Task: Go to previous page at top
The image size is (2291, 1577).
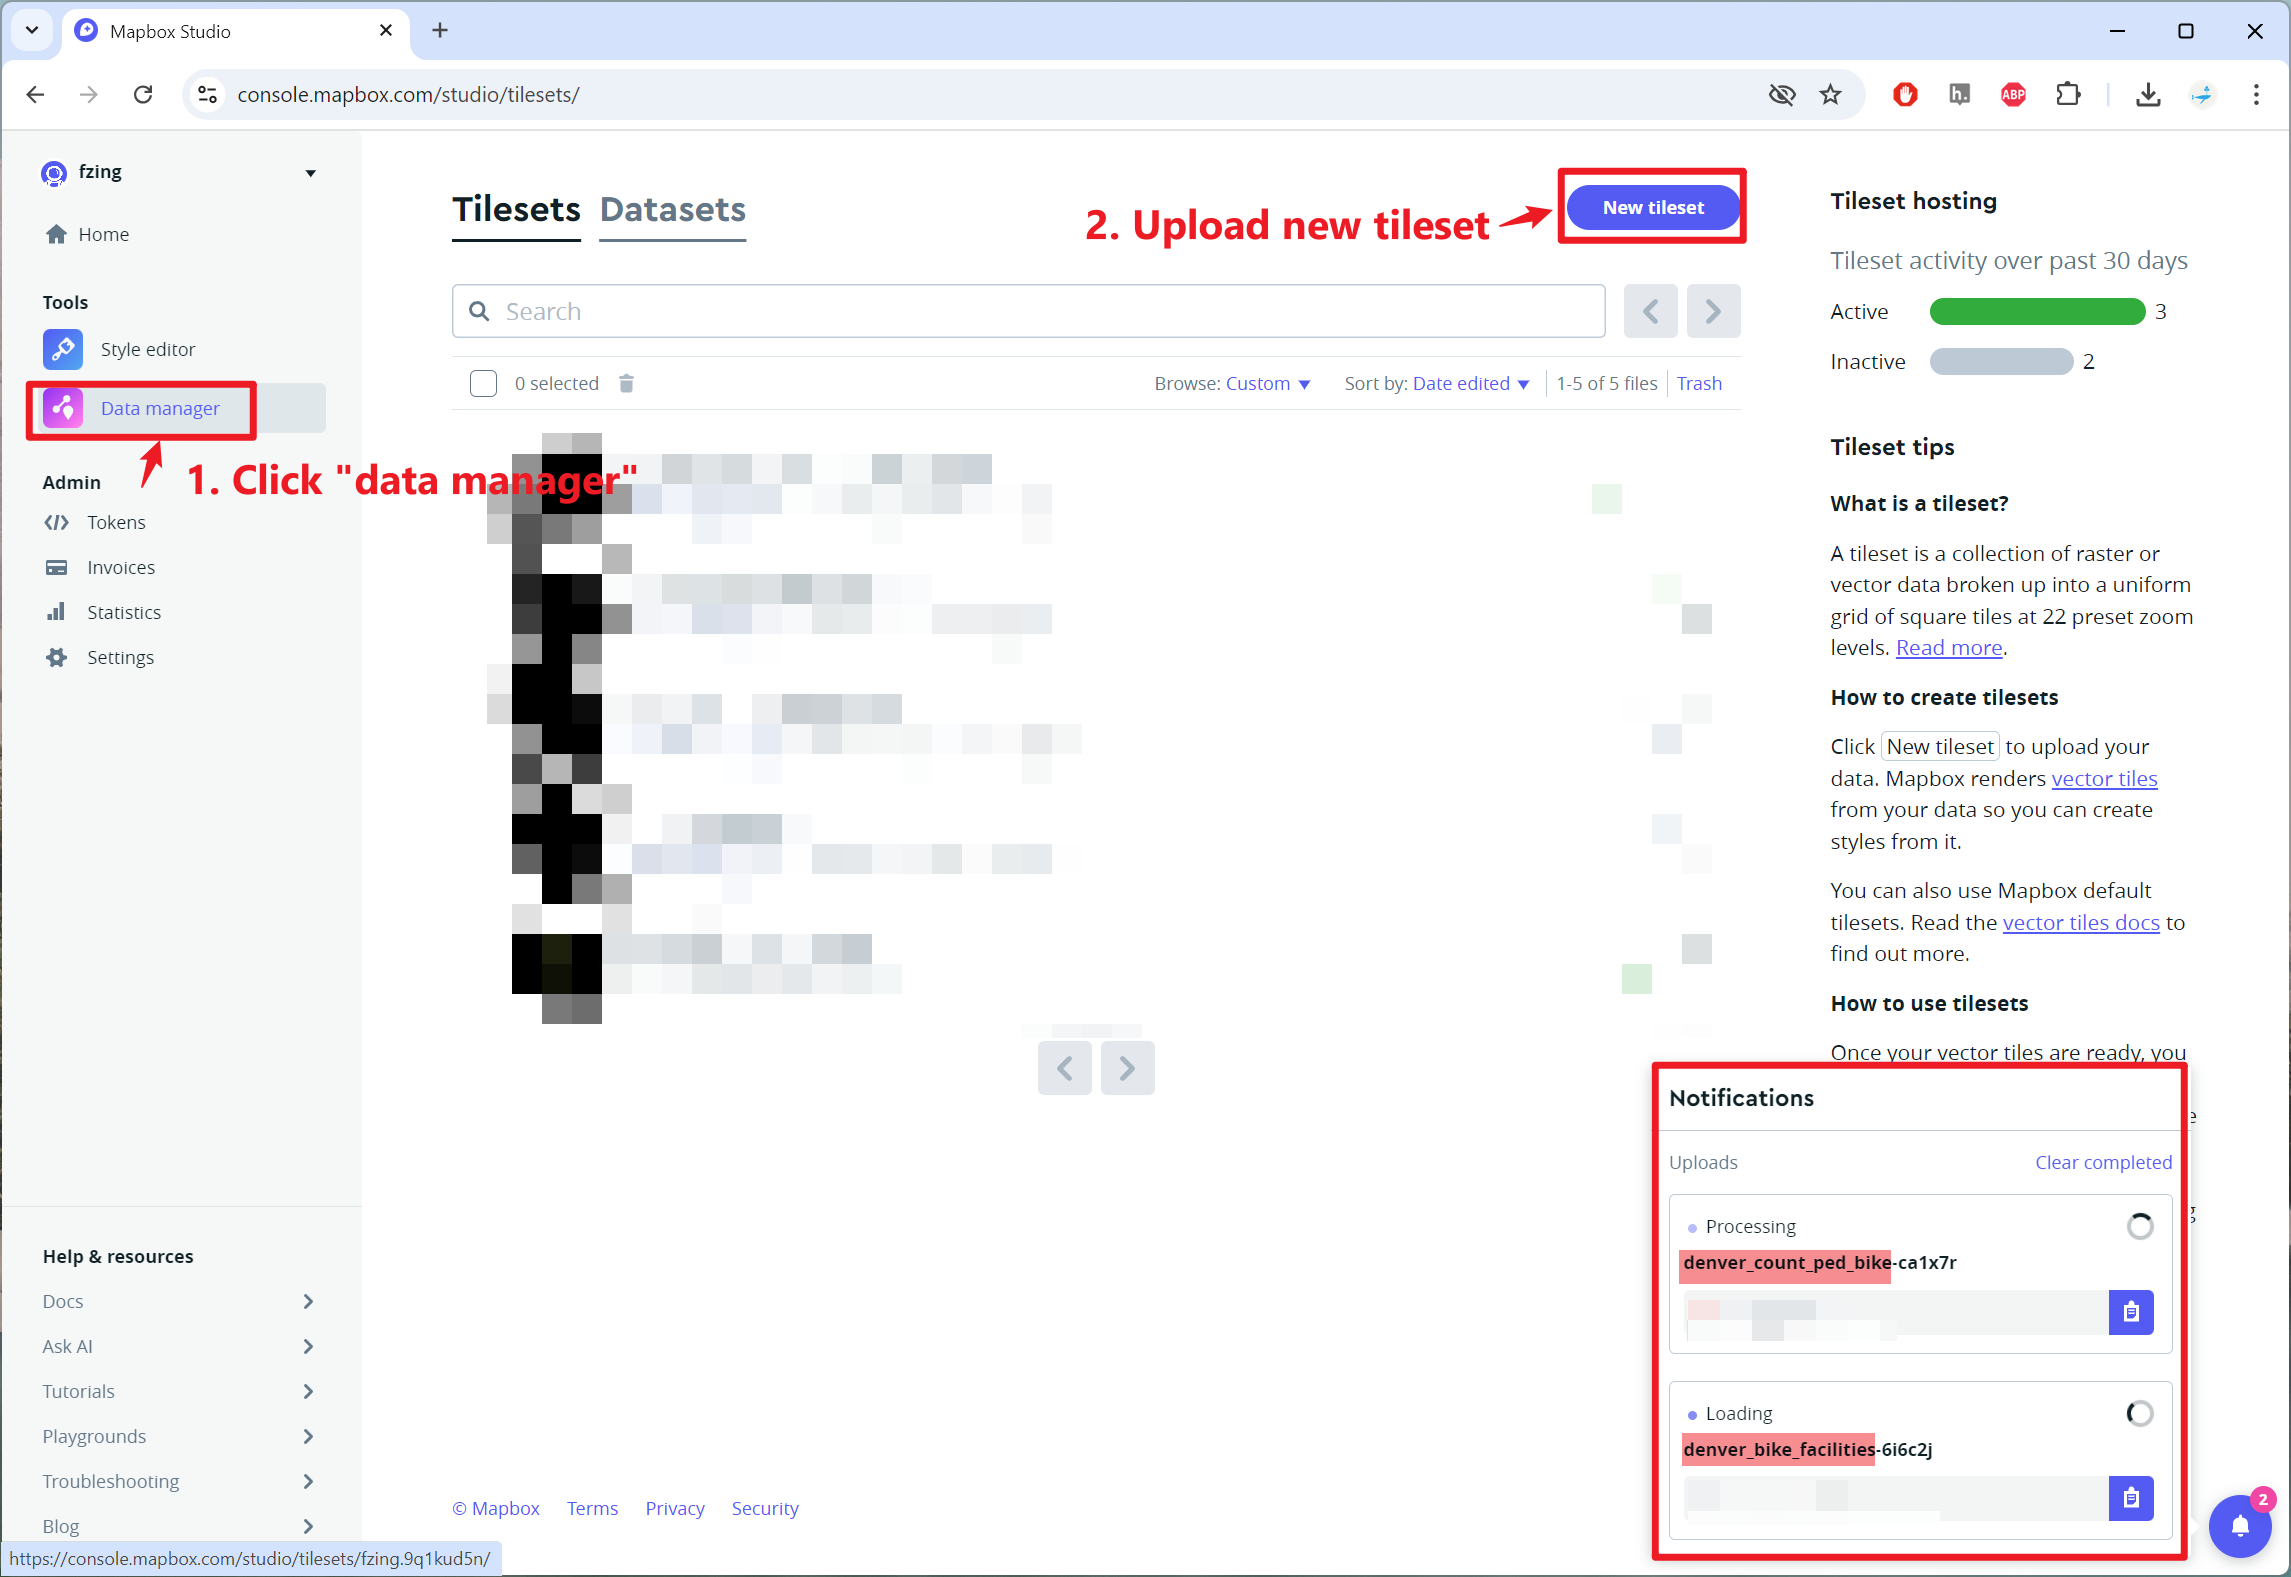Action: pyautogui.click(x=1650, y=311)
